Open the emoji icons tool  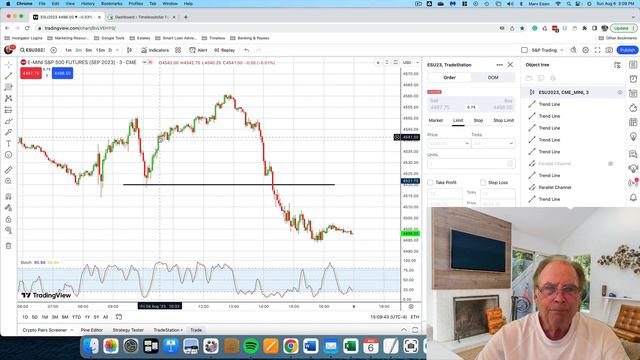8,155
